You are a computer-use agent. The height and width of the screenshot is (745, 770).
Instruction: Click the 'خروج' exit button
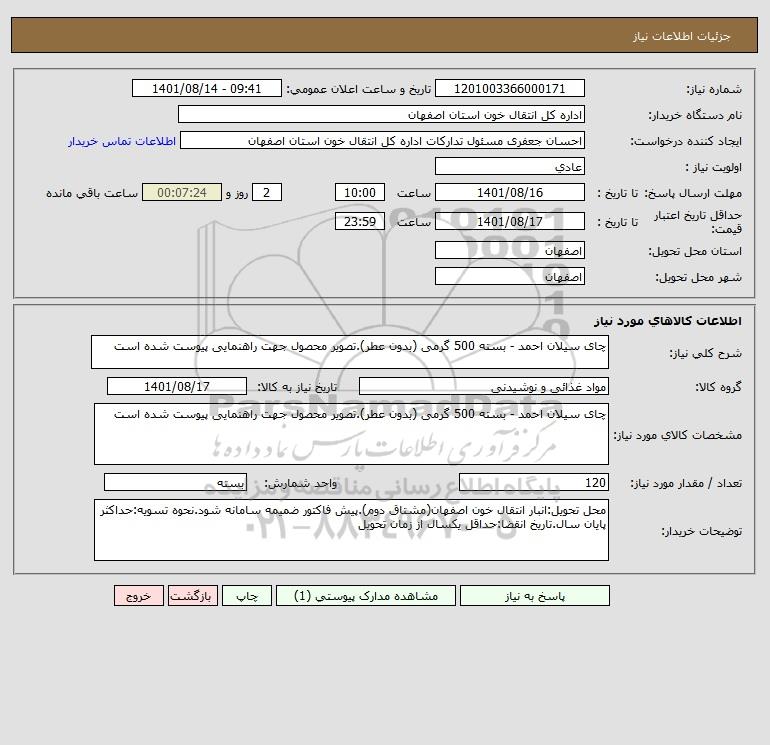click(x=138, y=596)
